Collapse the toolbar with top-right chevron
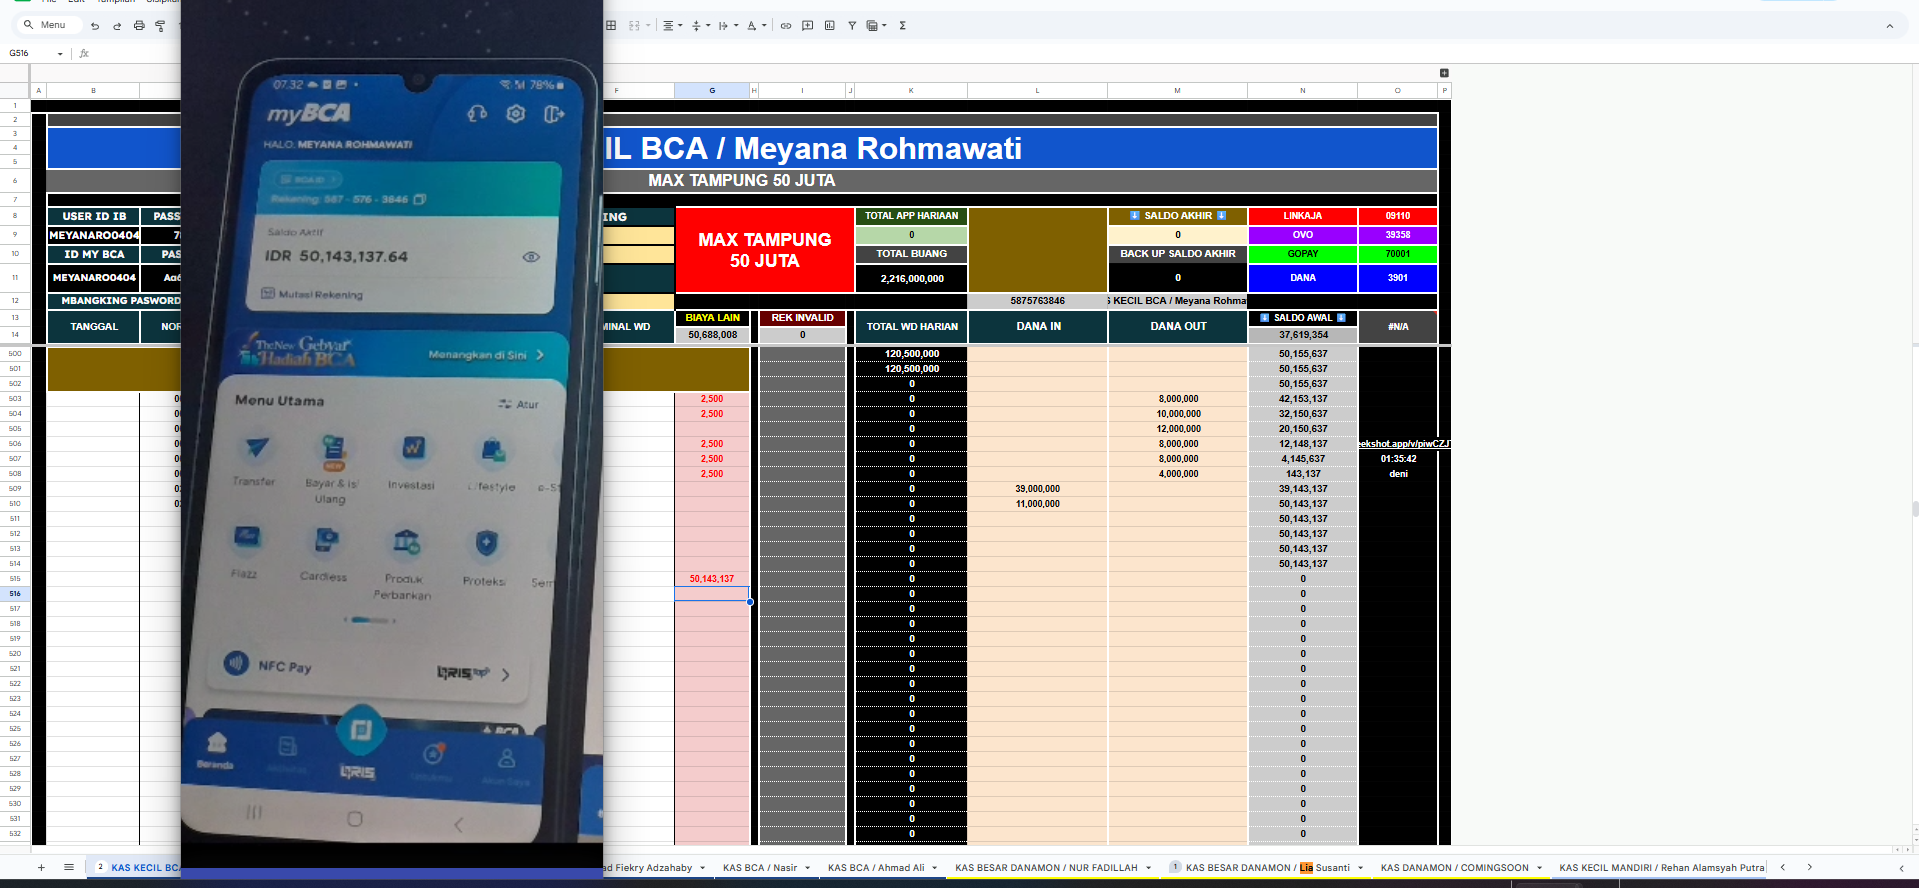 click(x=1890, y=26)
